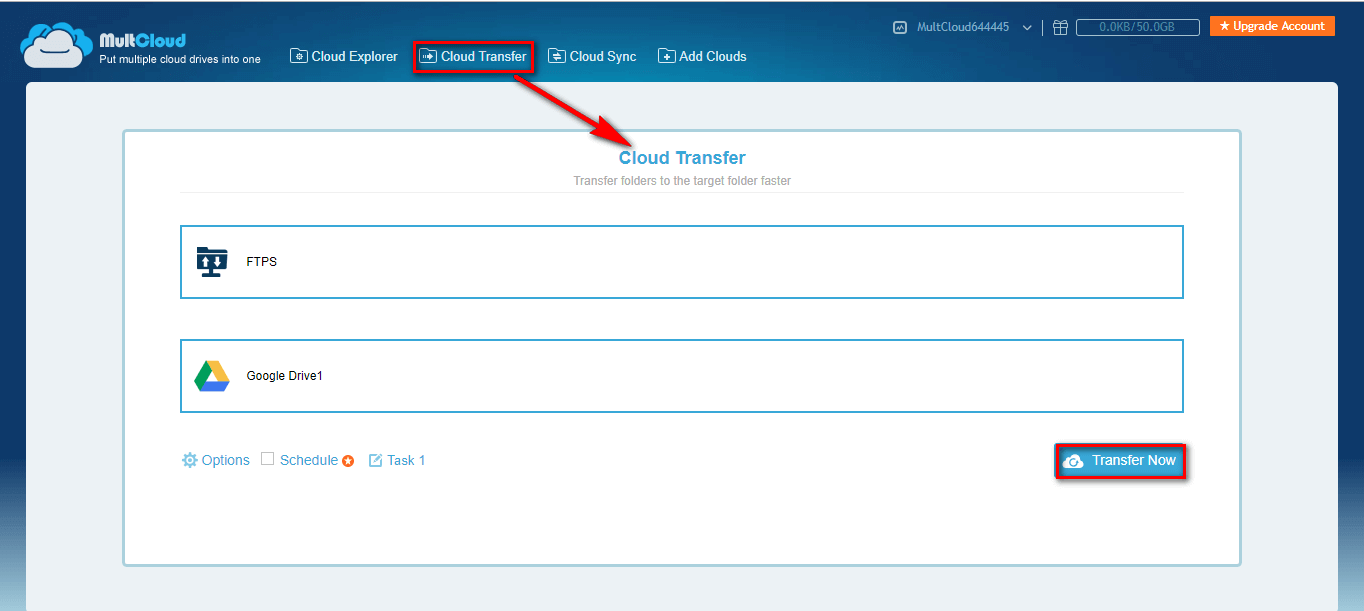Rename task via Task 1 link

click(406, 460)
